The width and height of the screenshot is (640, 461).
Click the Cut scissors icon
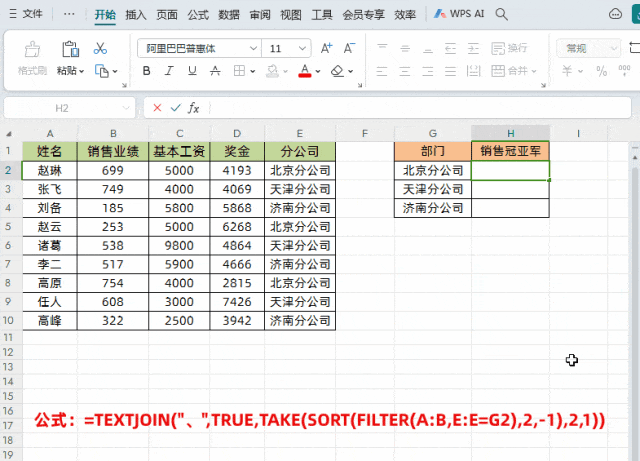click(100, 48)
